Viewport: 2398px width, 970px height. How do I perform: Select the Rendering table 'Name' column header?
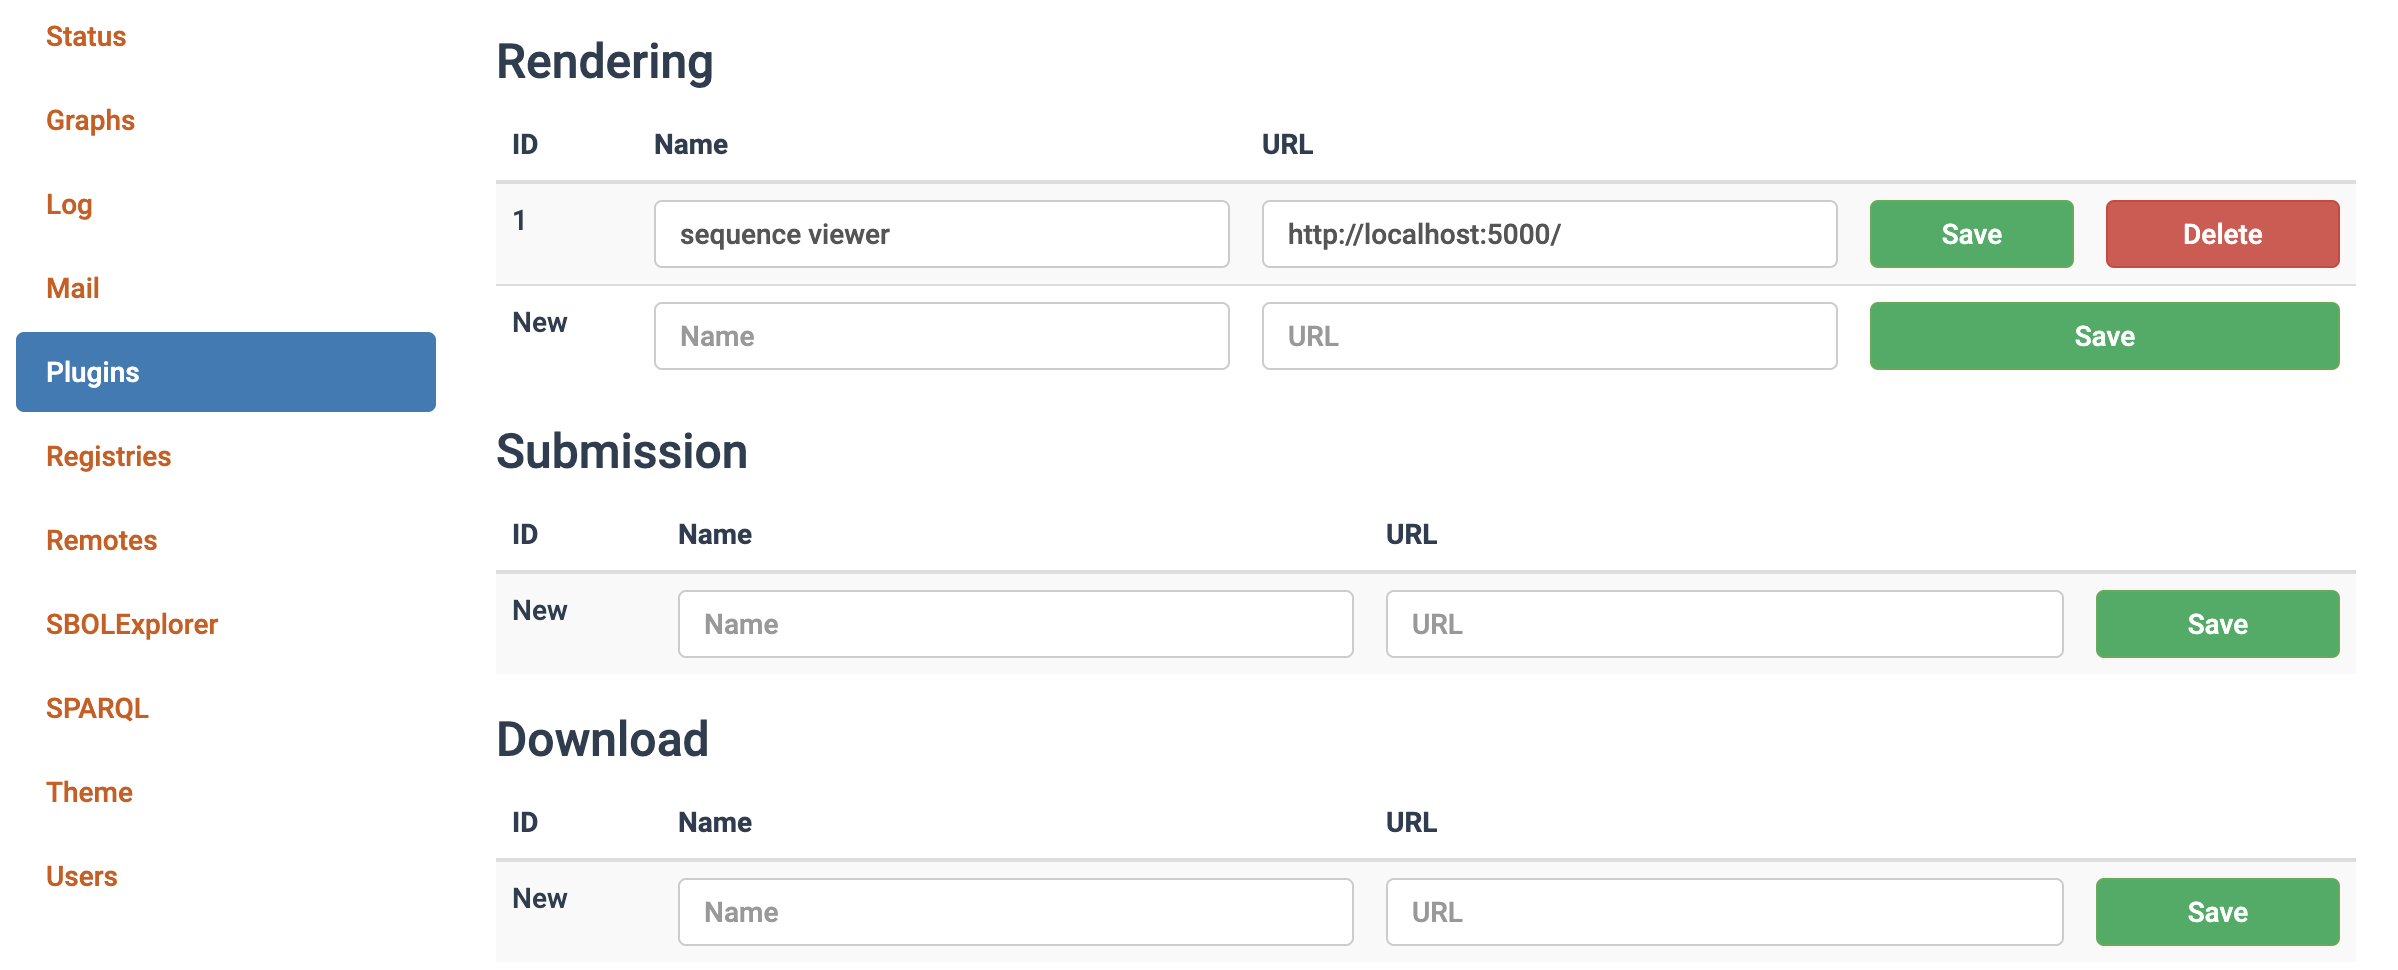tap(691, 144)
